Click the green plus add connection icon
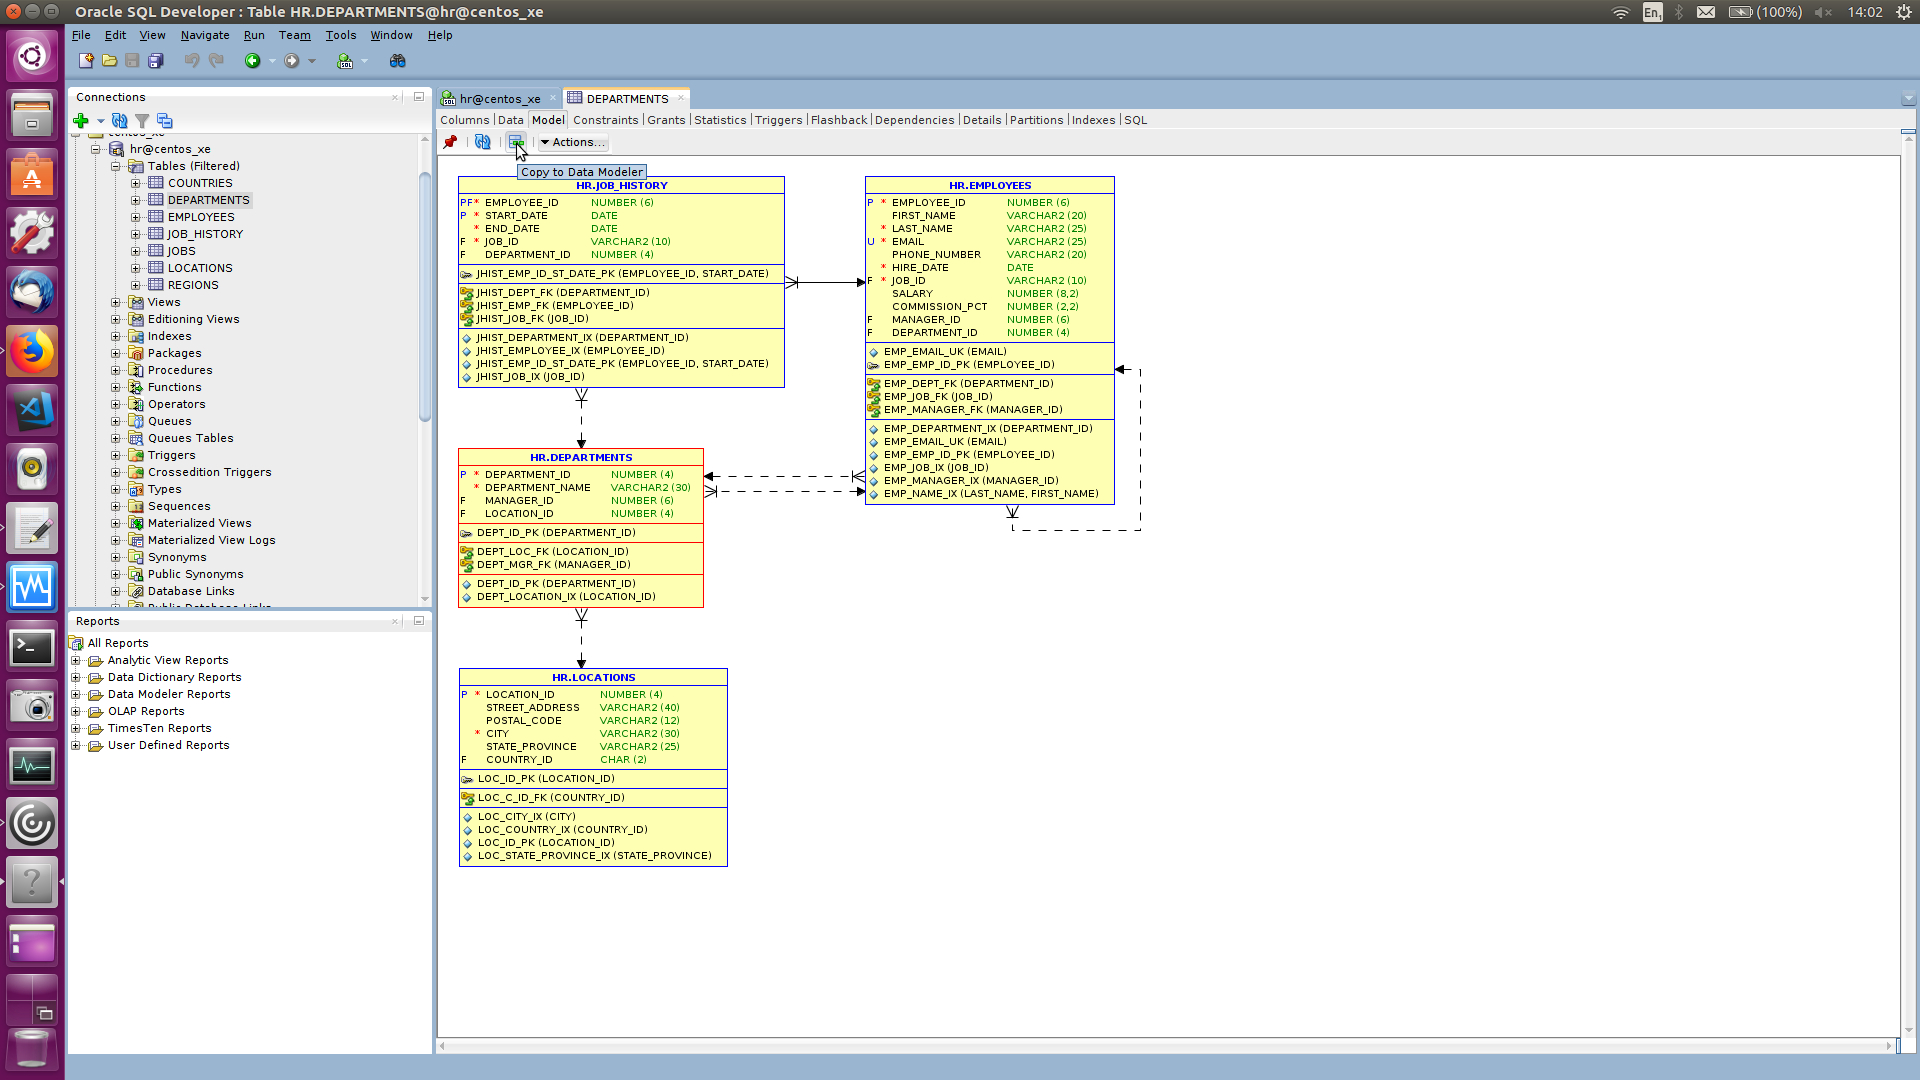The height and width of the screenshot is (1080, 1920). coord(80,120)
